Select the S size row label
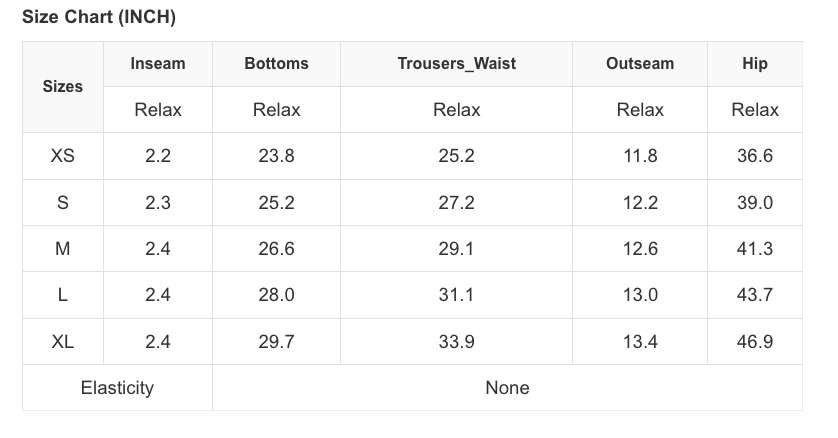Screen dimensions: 838x438 pos(62,203)
